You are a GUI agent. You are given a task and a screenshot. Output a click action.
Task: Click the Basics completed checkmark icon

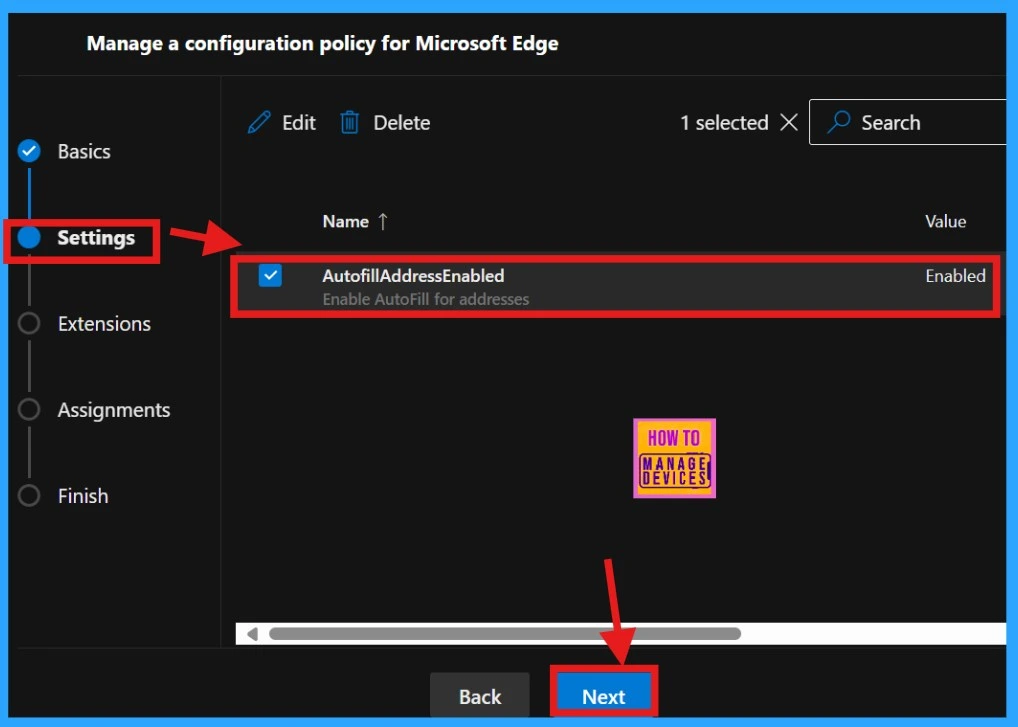click(x=29, y=151)
